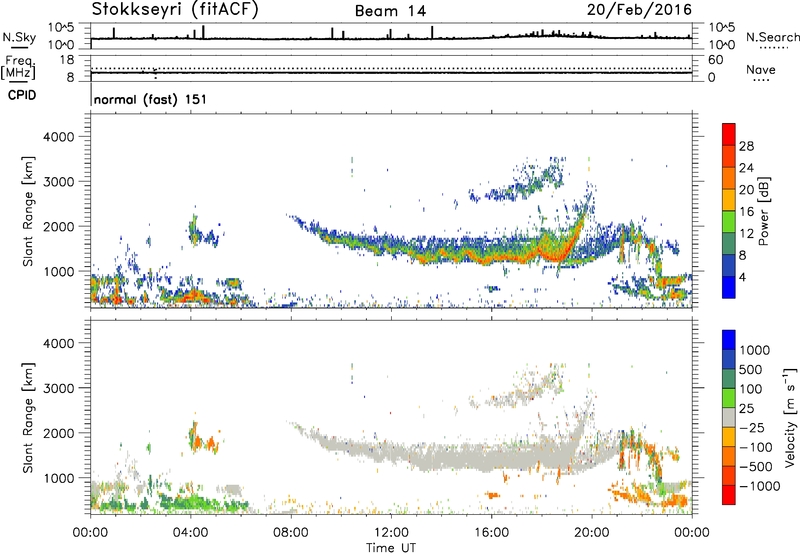
Task: Click the '20:00' time axis label
Action: point(591,532)
